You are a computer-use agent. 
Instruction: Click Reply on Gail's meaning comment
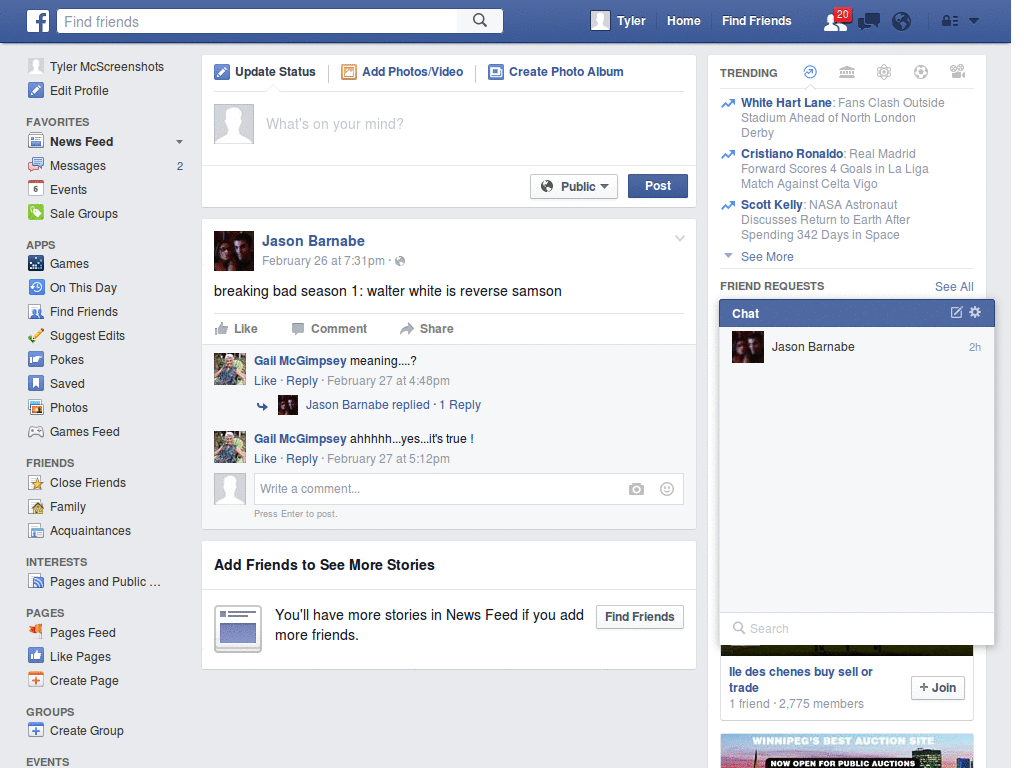tap(302, 381)
